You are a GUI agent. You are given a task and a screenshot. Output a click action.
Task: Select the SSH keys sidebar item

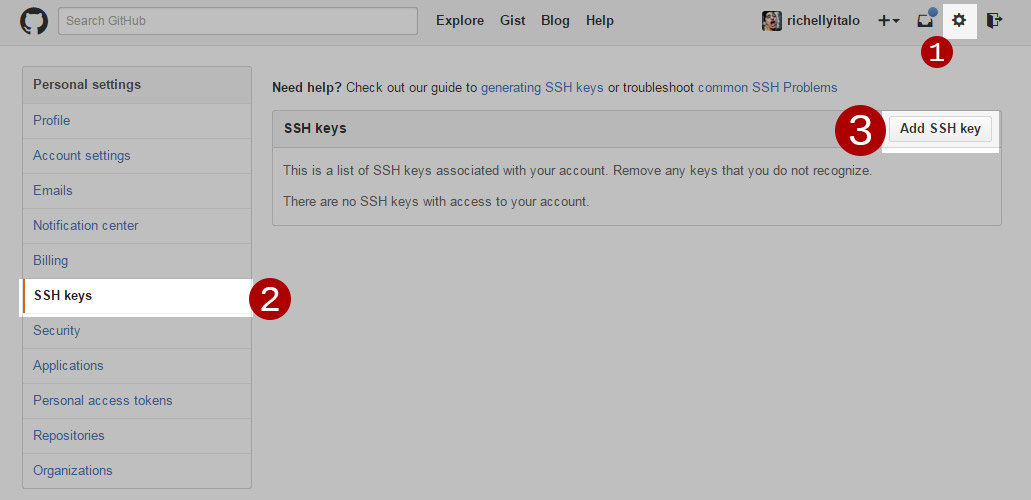[137, 296]
